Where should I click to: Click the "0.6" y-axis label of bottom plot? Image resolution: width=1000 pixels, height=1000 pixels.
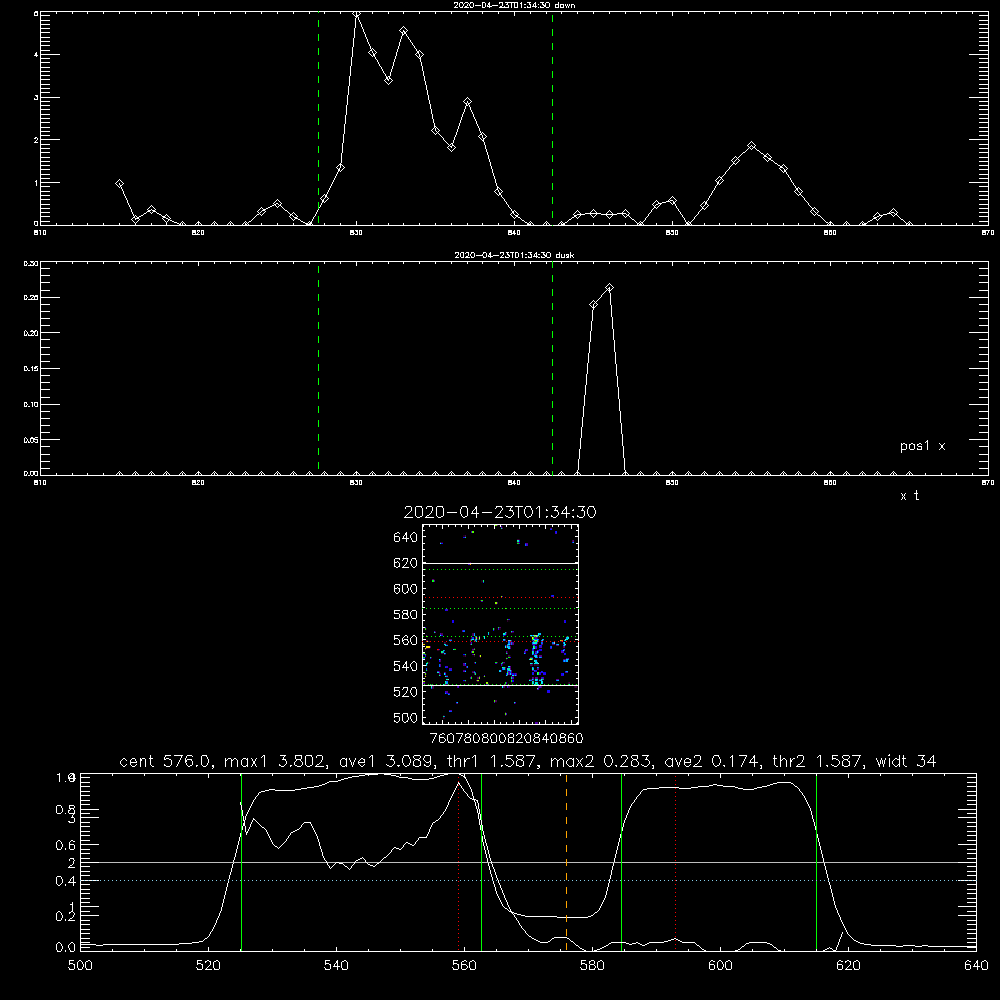pyautogui.click(x=66, y=845)
